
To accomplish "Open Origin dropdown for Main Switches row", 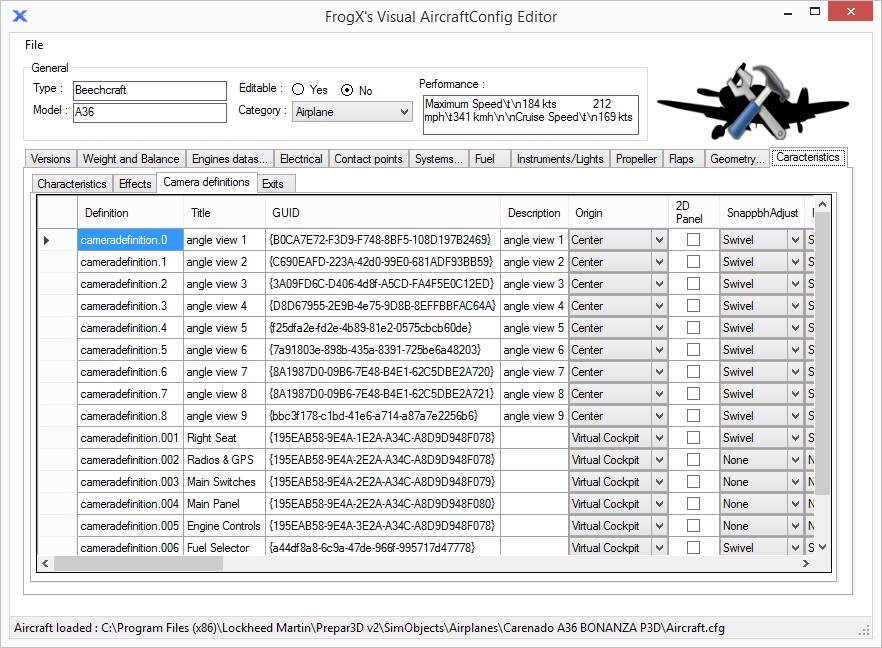I will pos(659,482).
